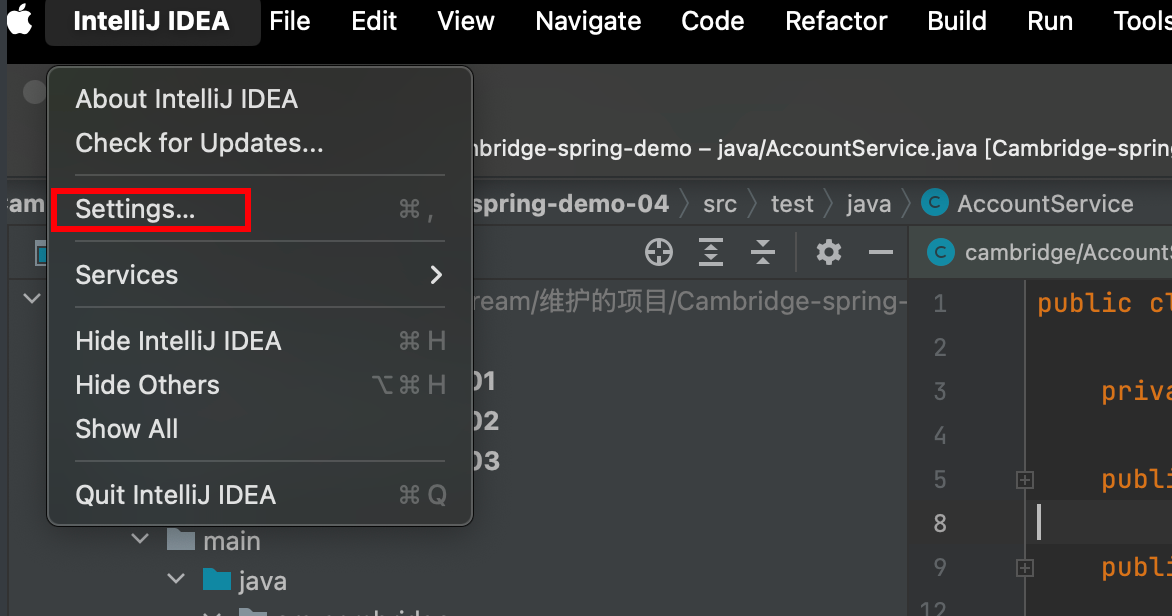Hide the project tool window with minus icon
Viewport: 1172px width, 616px height.
pyautogui.click(x=881, y=253)
